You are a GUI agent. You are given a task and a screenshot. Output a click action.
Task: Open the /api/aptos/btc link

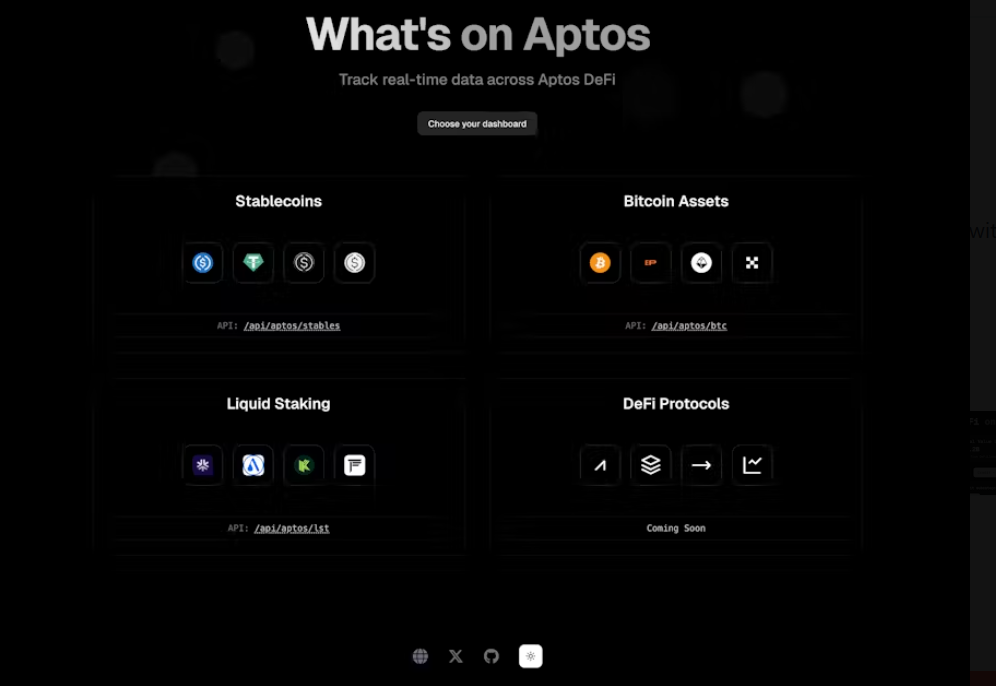point(689,326)
